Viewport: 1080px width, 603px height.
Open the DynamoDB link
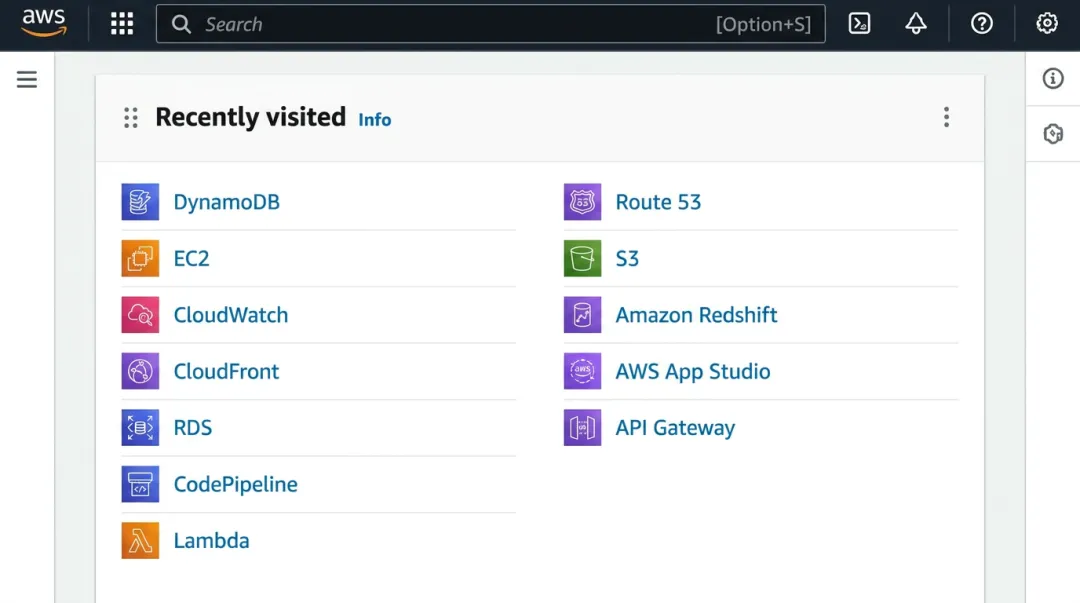point(227,202)
